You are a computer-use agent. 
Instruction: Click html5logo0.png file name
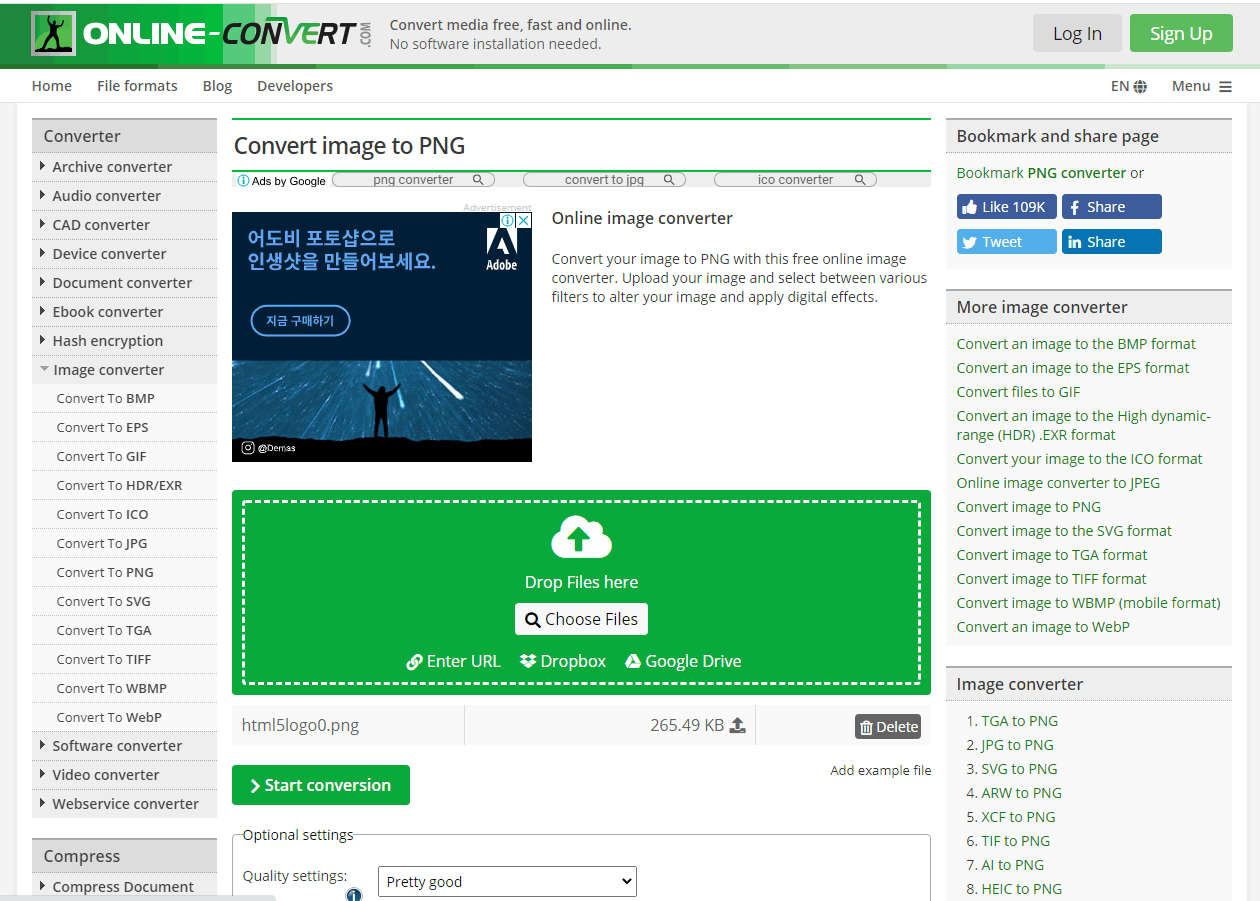coord(300,726)
